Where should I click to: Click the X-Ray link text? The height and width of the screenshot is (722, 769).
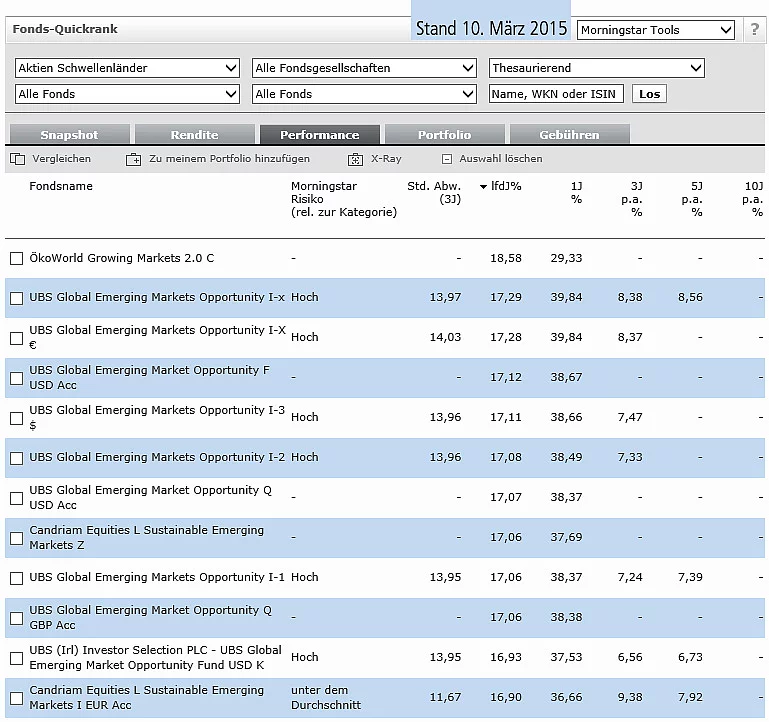click(386, 158)
